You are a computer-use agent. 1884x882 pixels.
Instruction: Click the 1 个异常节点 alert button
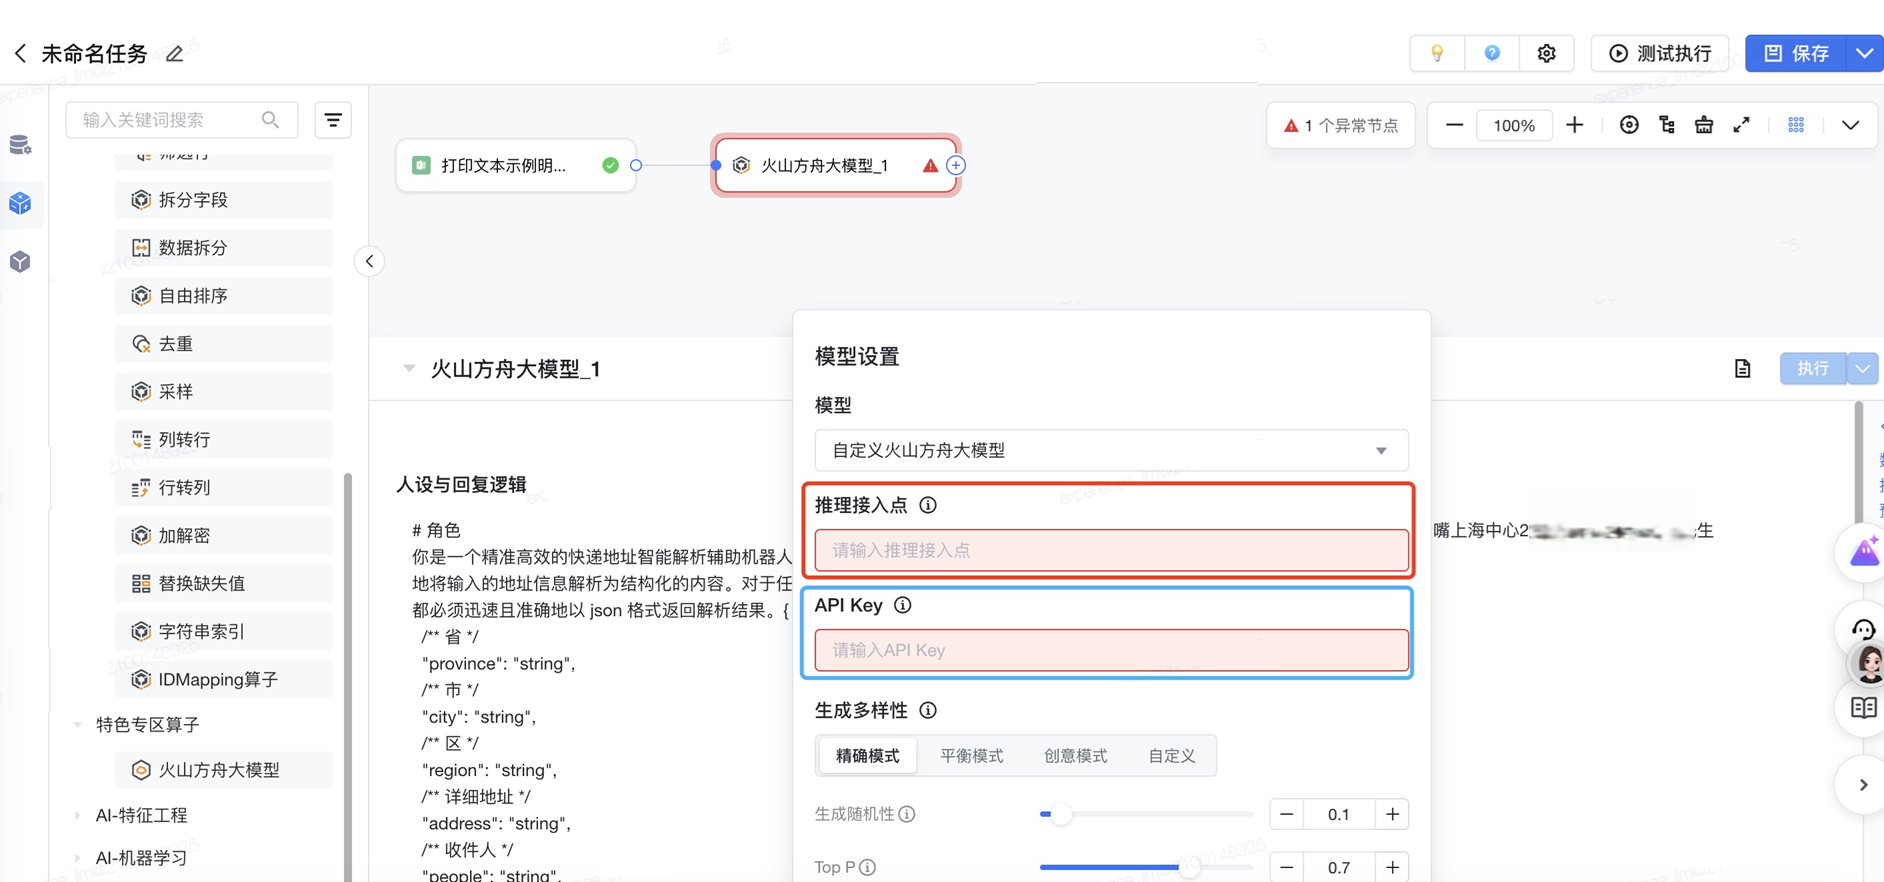click(1341, 126)
